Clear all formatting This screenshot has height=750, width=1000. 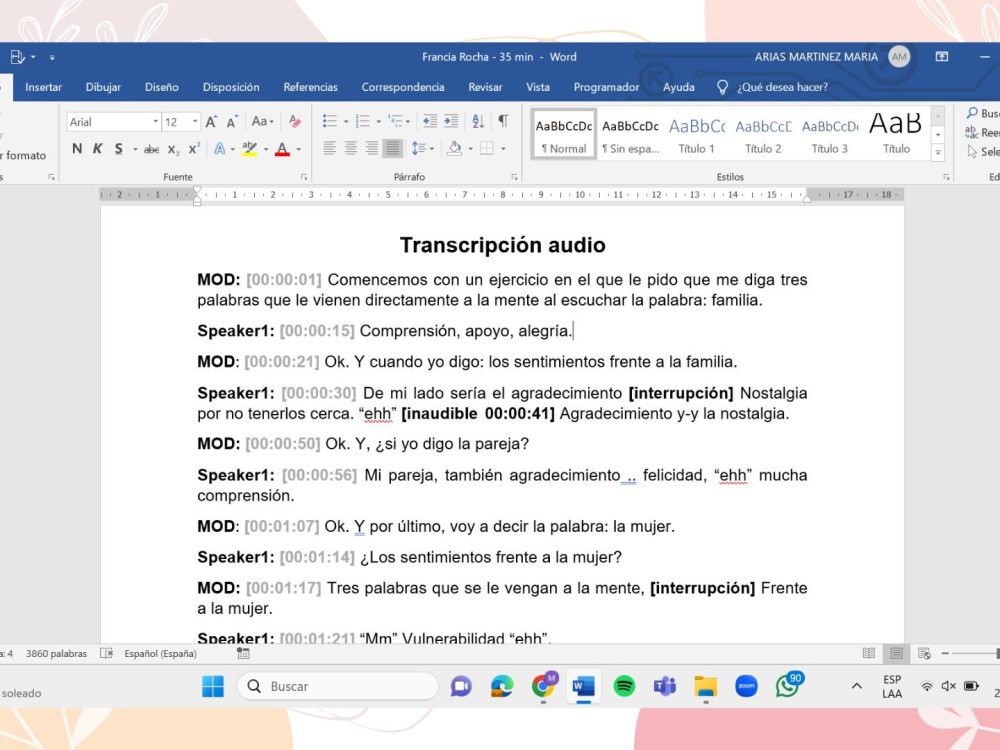pos(295,121)
